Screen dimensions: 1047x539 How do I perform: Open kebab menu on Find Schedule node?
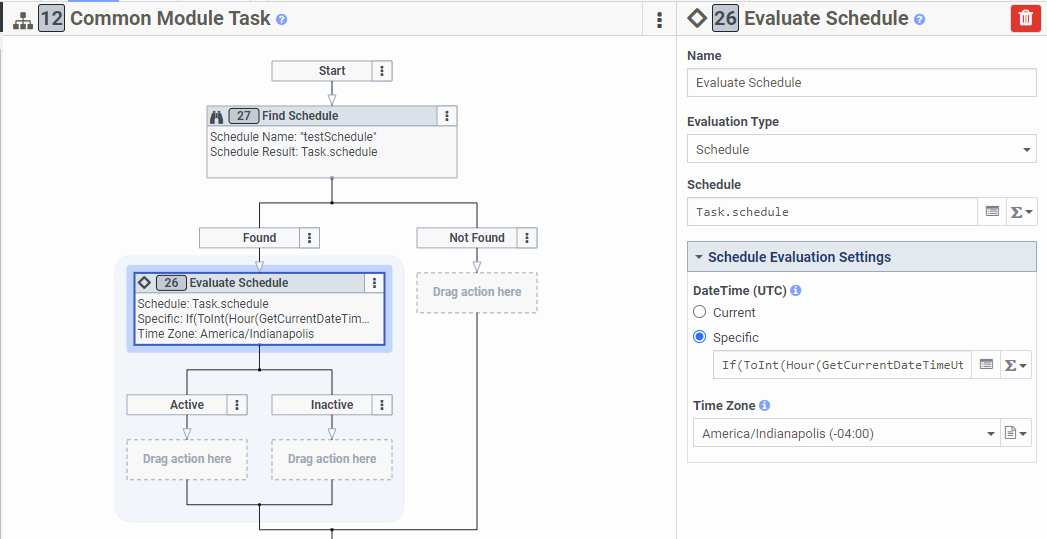tap(447, 116)
